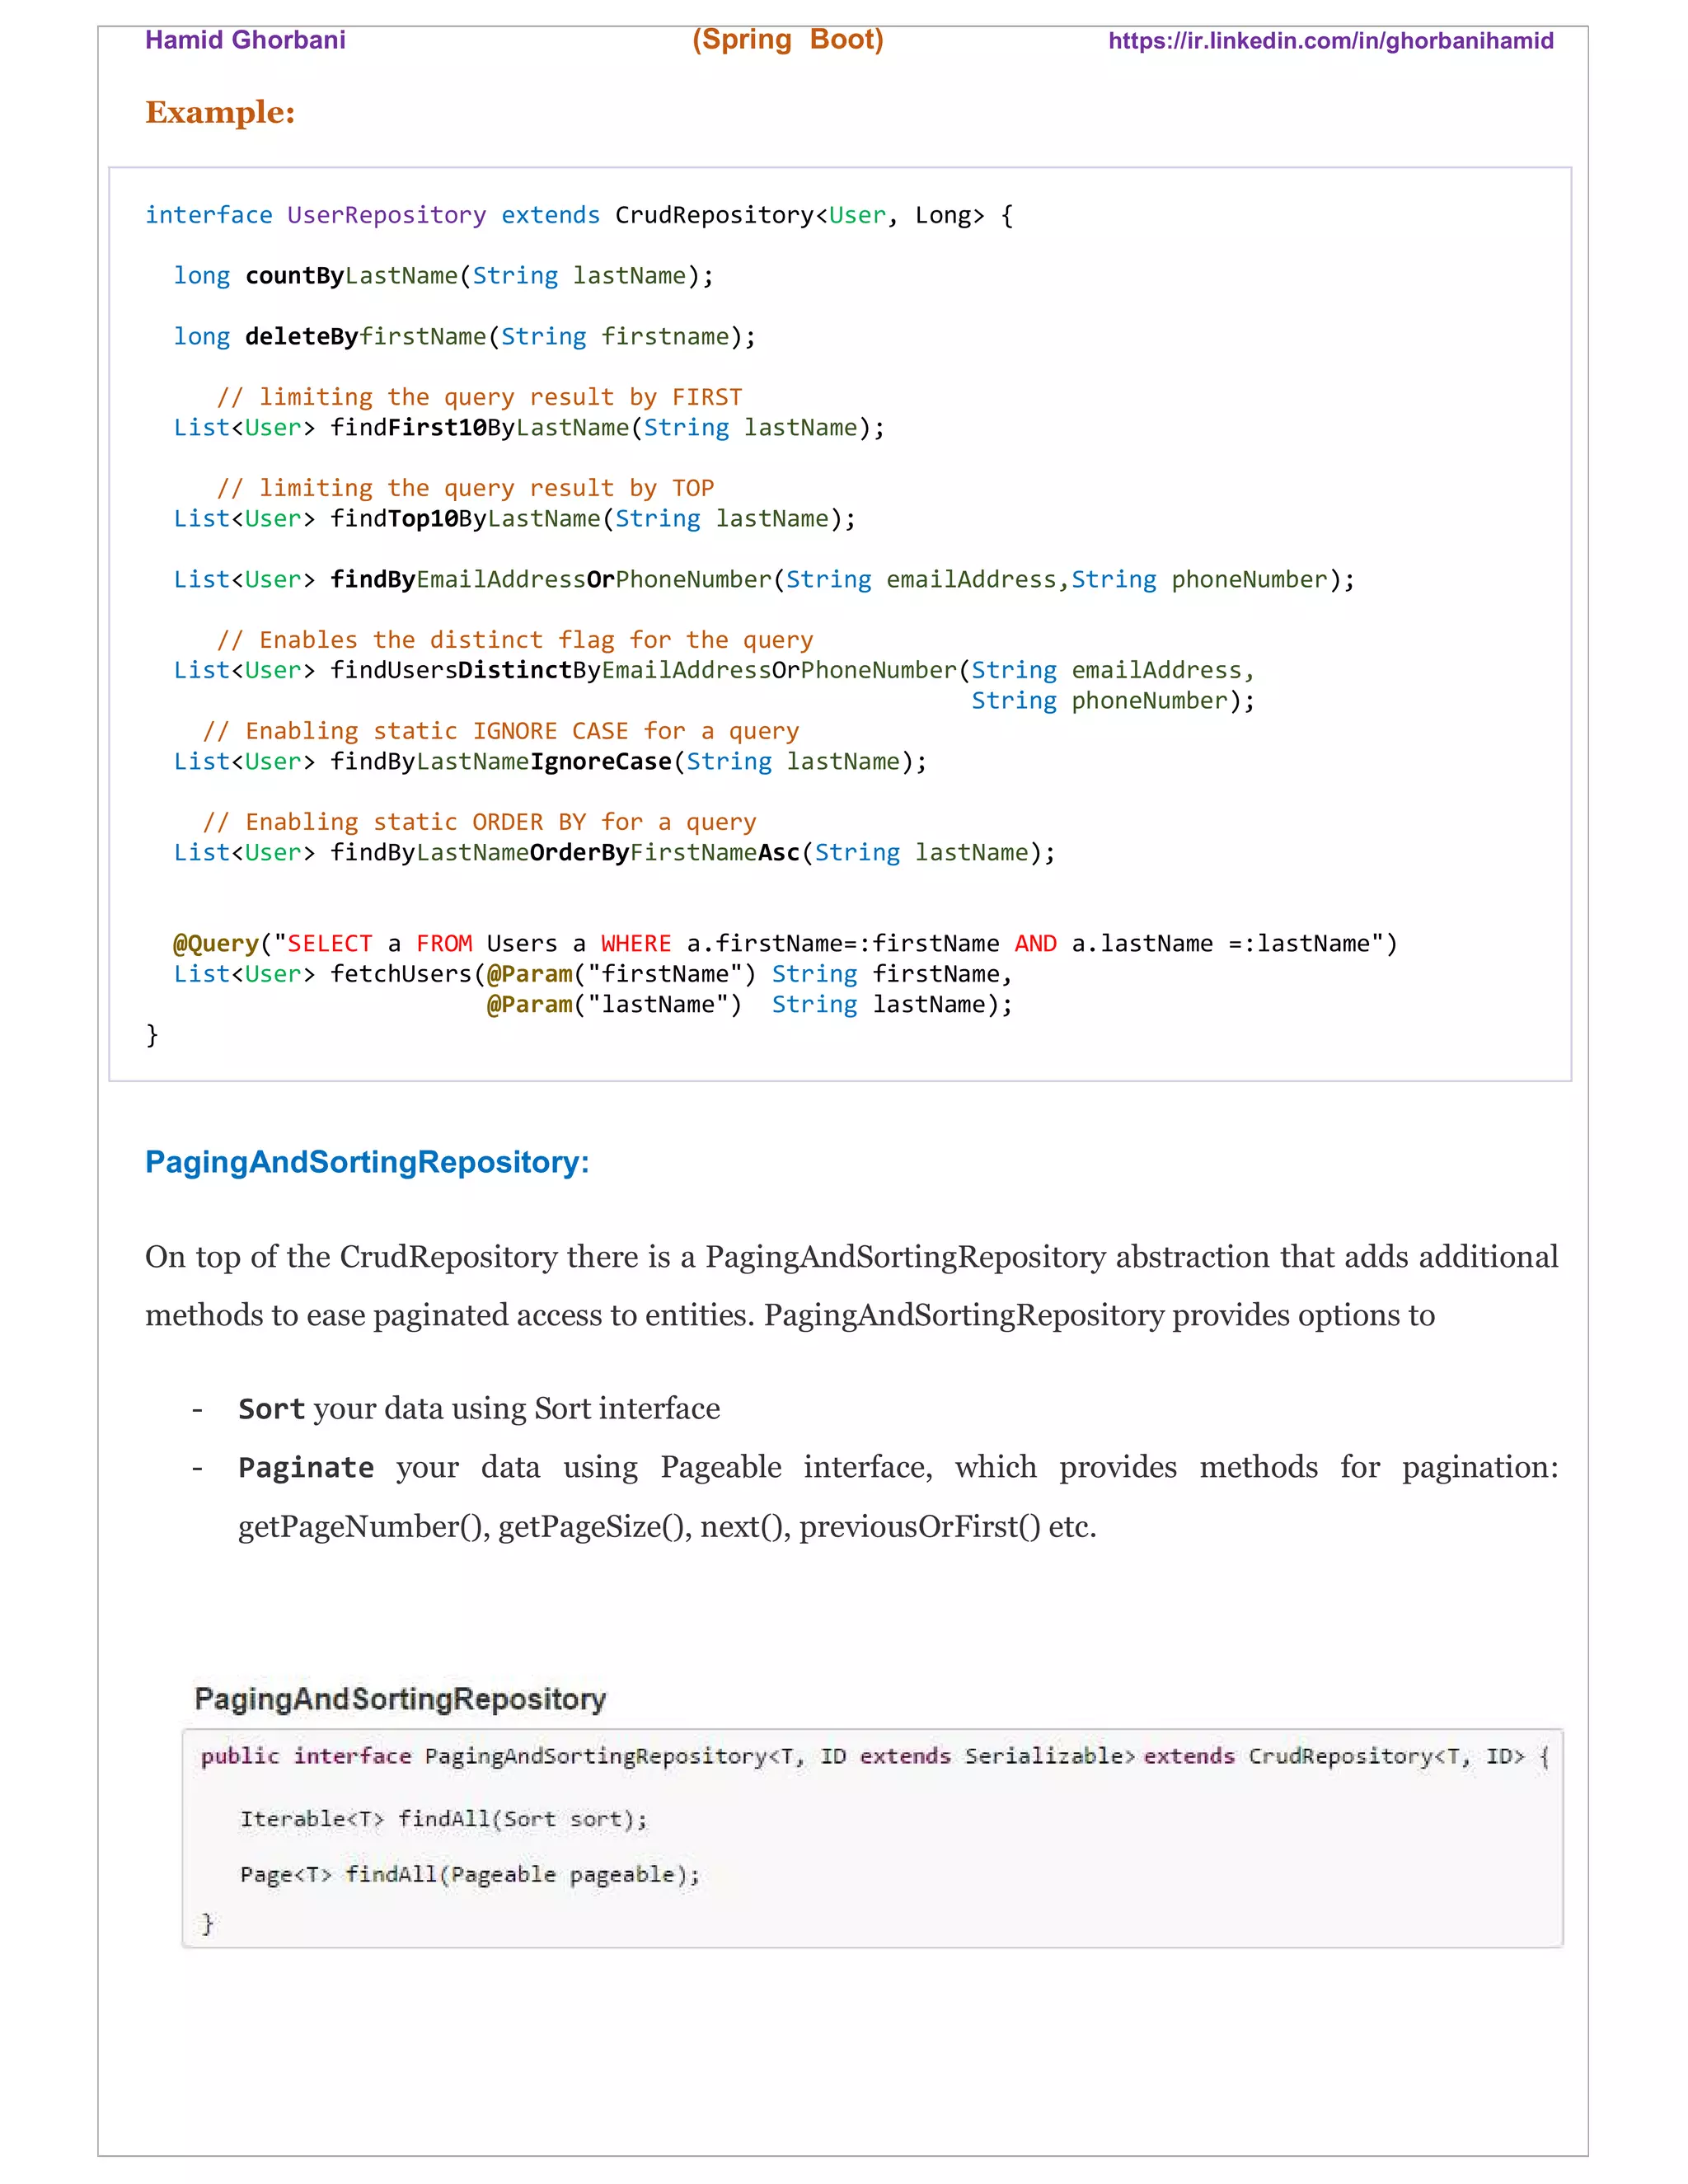Click the gray PagingAndSortingRepository code title
This screenshot has width=1688, height=2184.
point(400,1699)
